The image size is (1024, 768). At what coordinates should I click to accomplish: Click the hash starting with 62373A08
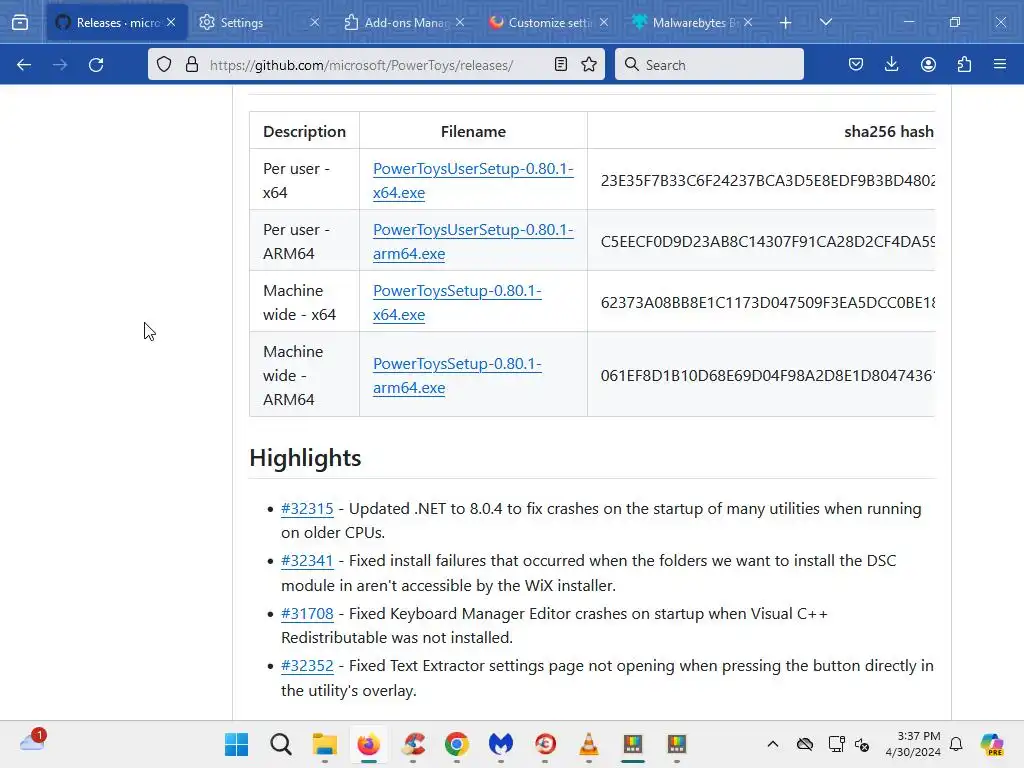tap(767, 302)
